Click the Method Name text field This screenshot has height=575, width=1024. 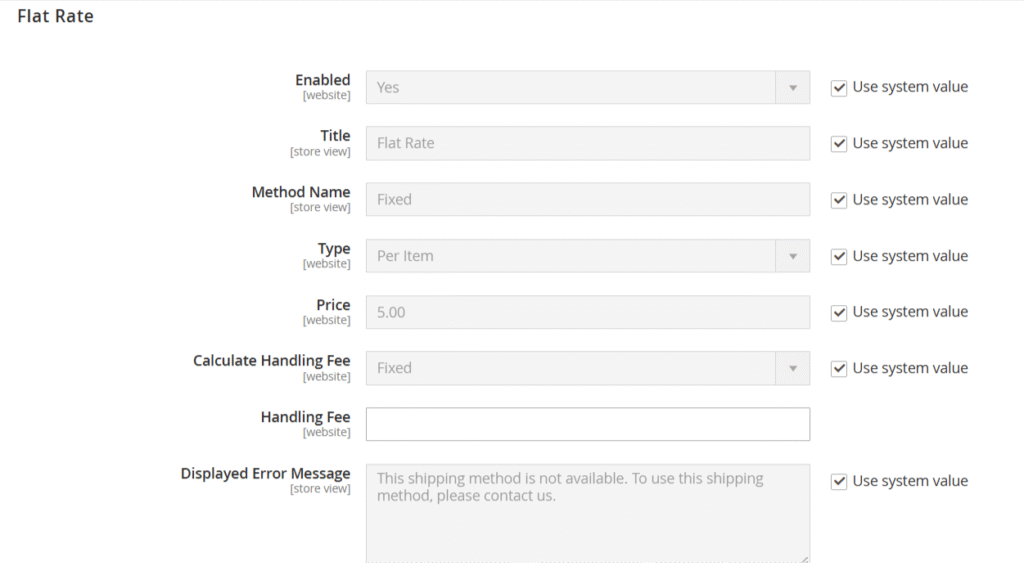tap(587, 199)
